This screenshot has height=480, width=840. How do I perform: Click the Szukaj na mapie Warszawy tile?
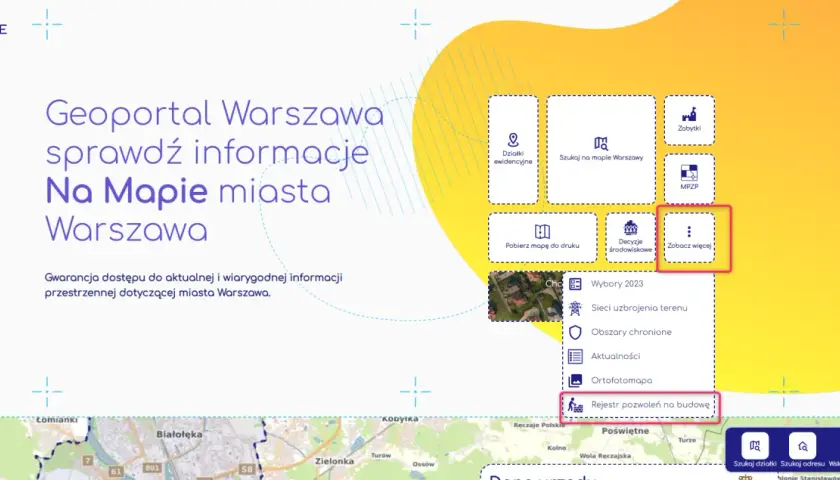pyautogui.click(x=601, y=149)
